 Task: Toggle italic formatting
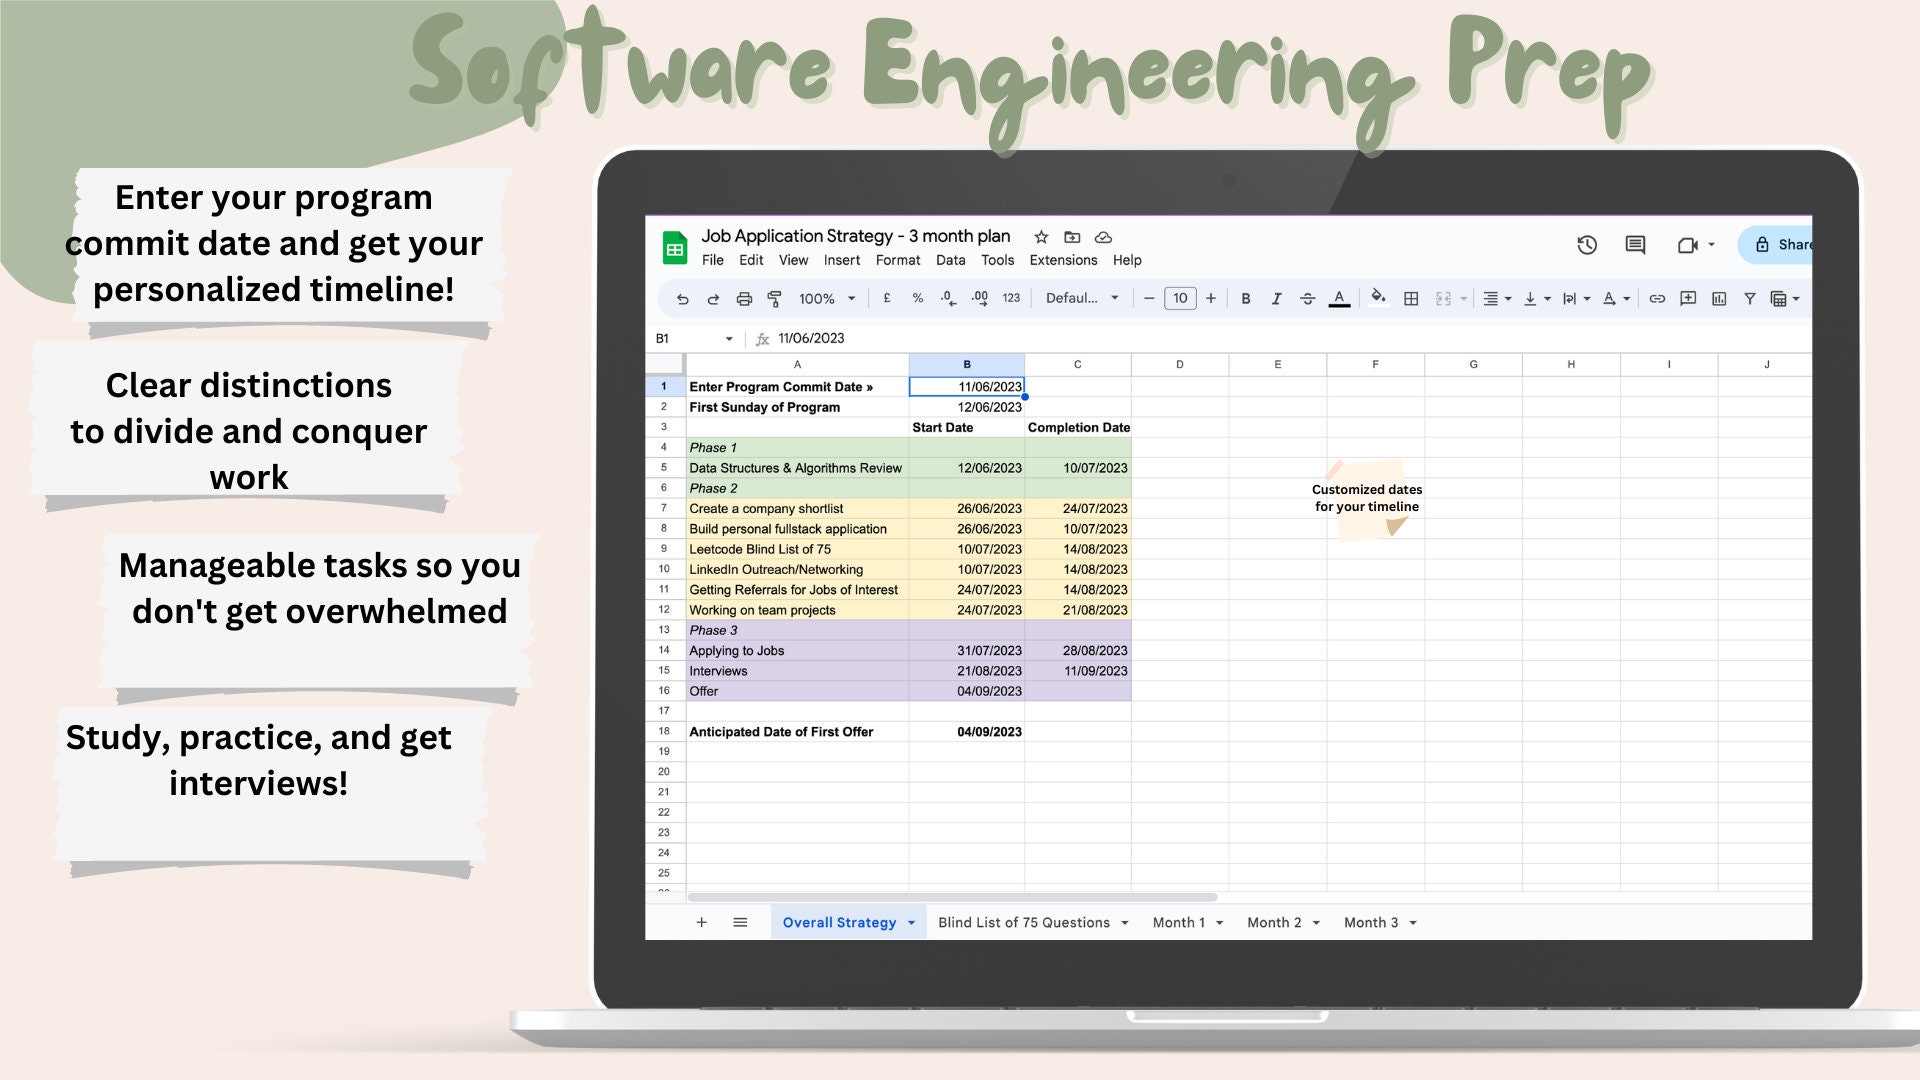pyautogui.click(x=1277, y=298)
